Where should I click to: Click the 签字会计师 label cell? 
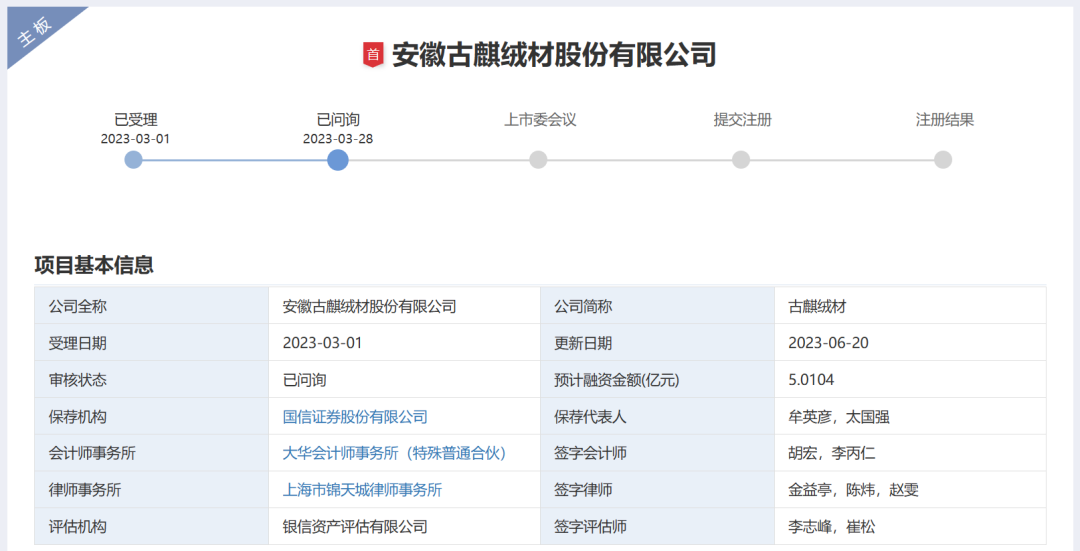tap(658, 453)
